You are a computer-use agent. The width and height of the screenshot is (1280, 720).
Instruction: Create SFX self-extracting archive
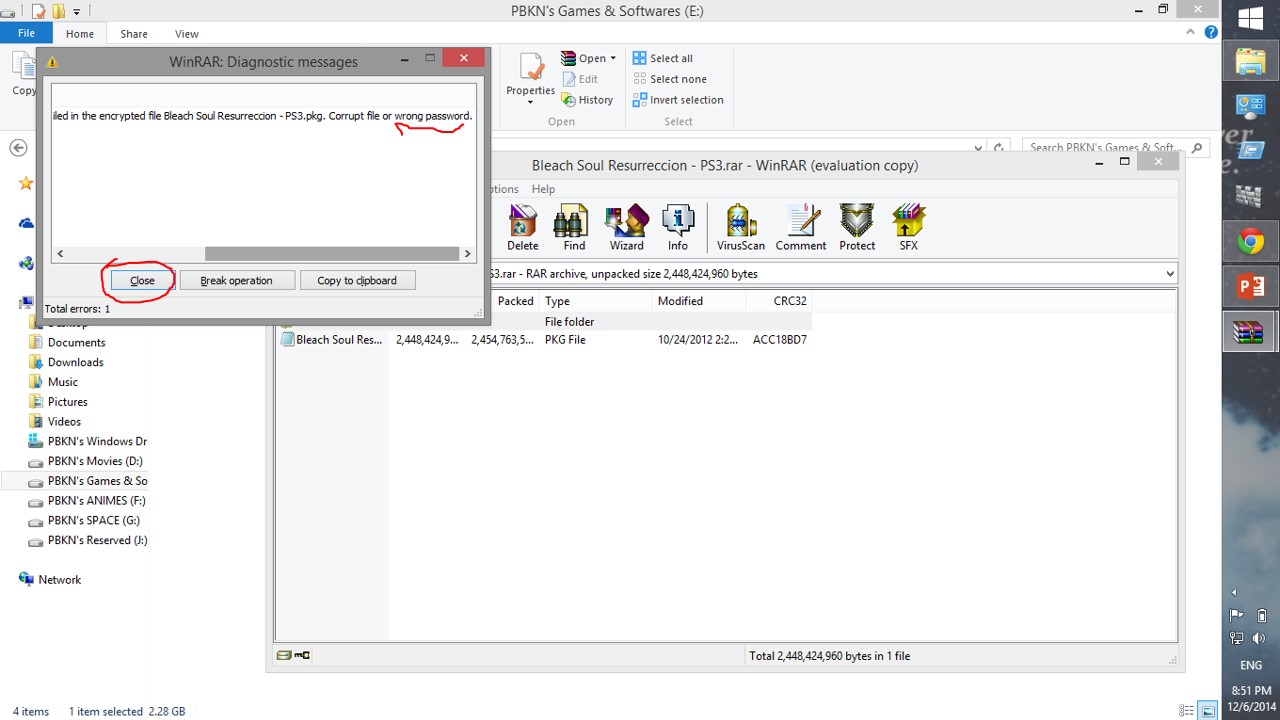[x=908, y=228]
